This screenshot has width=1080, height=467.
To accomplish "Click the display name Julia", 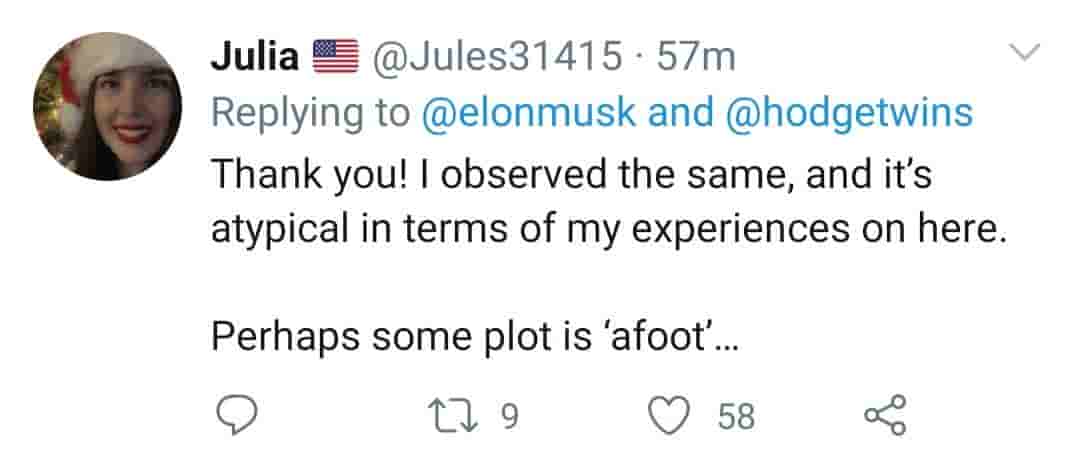I will click(255, 57).
